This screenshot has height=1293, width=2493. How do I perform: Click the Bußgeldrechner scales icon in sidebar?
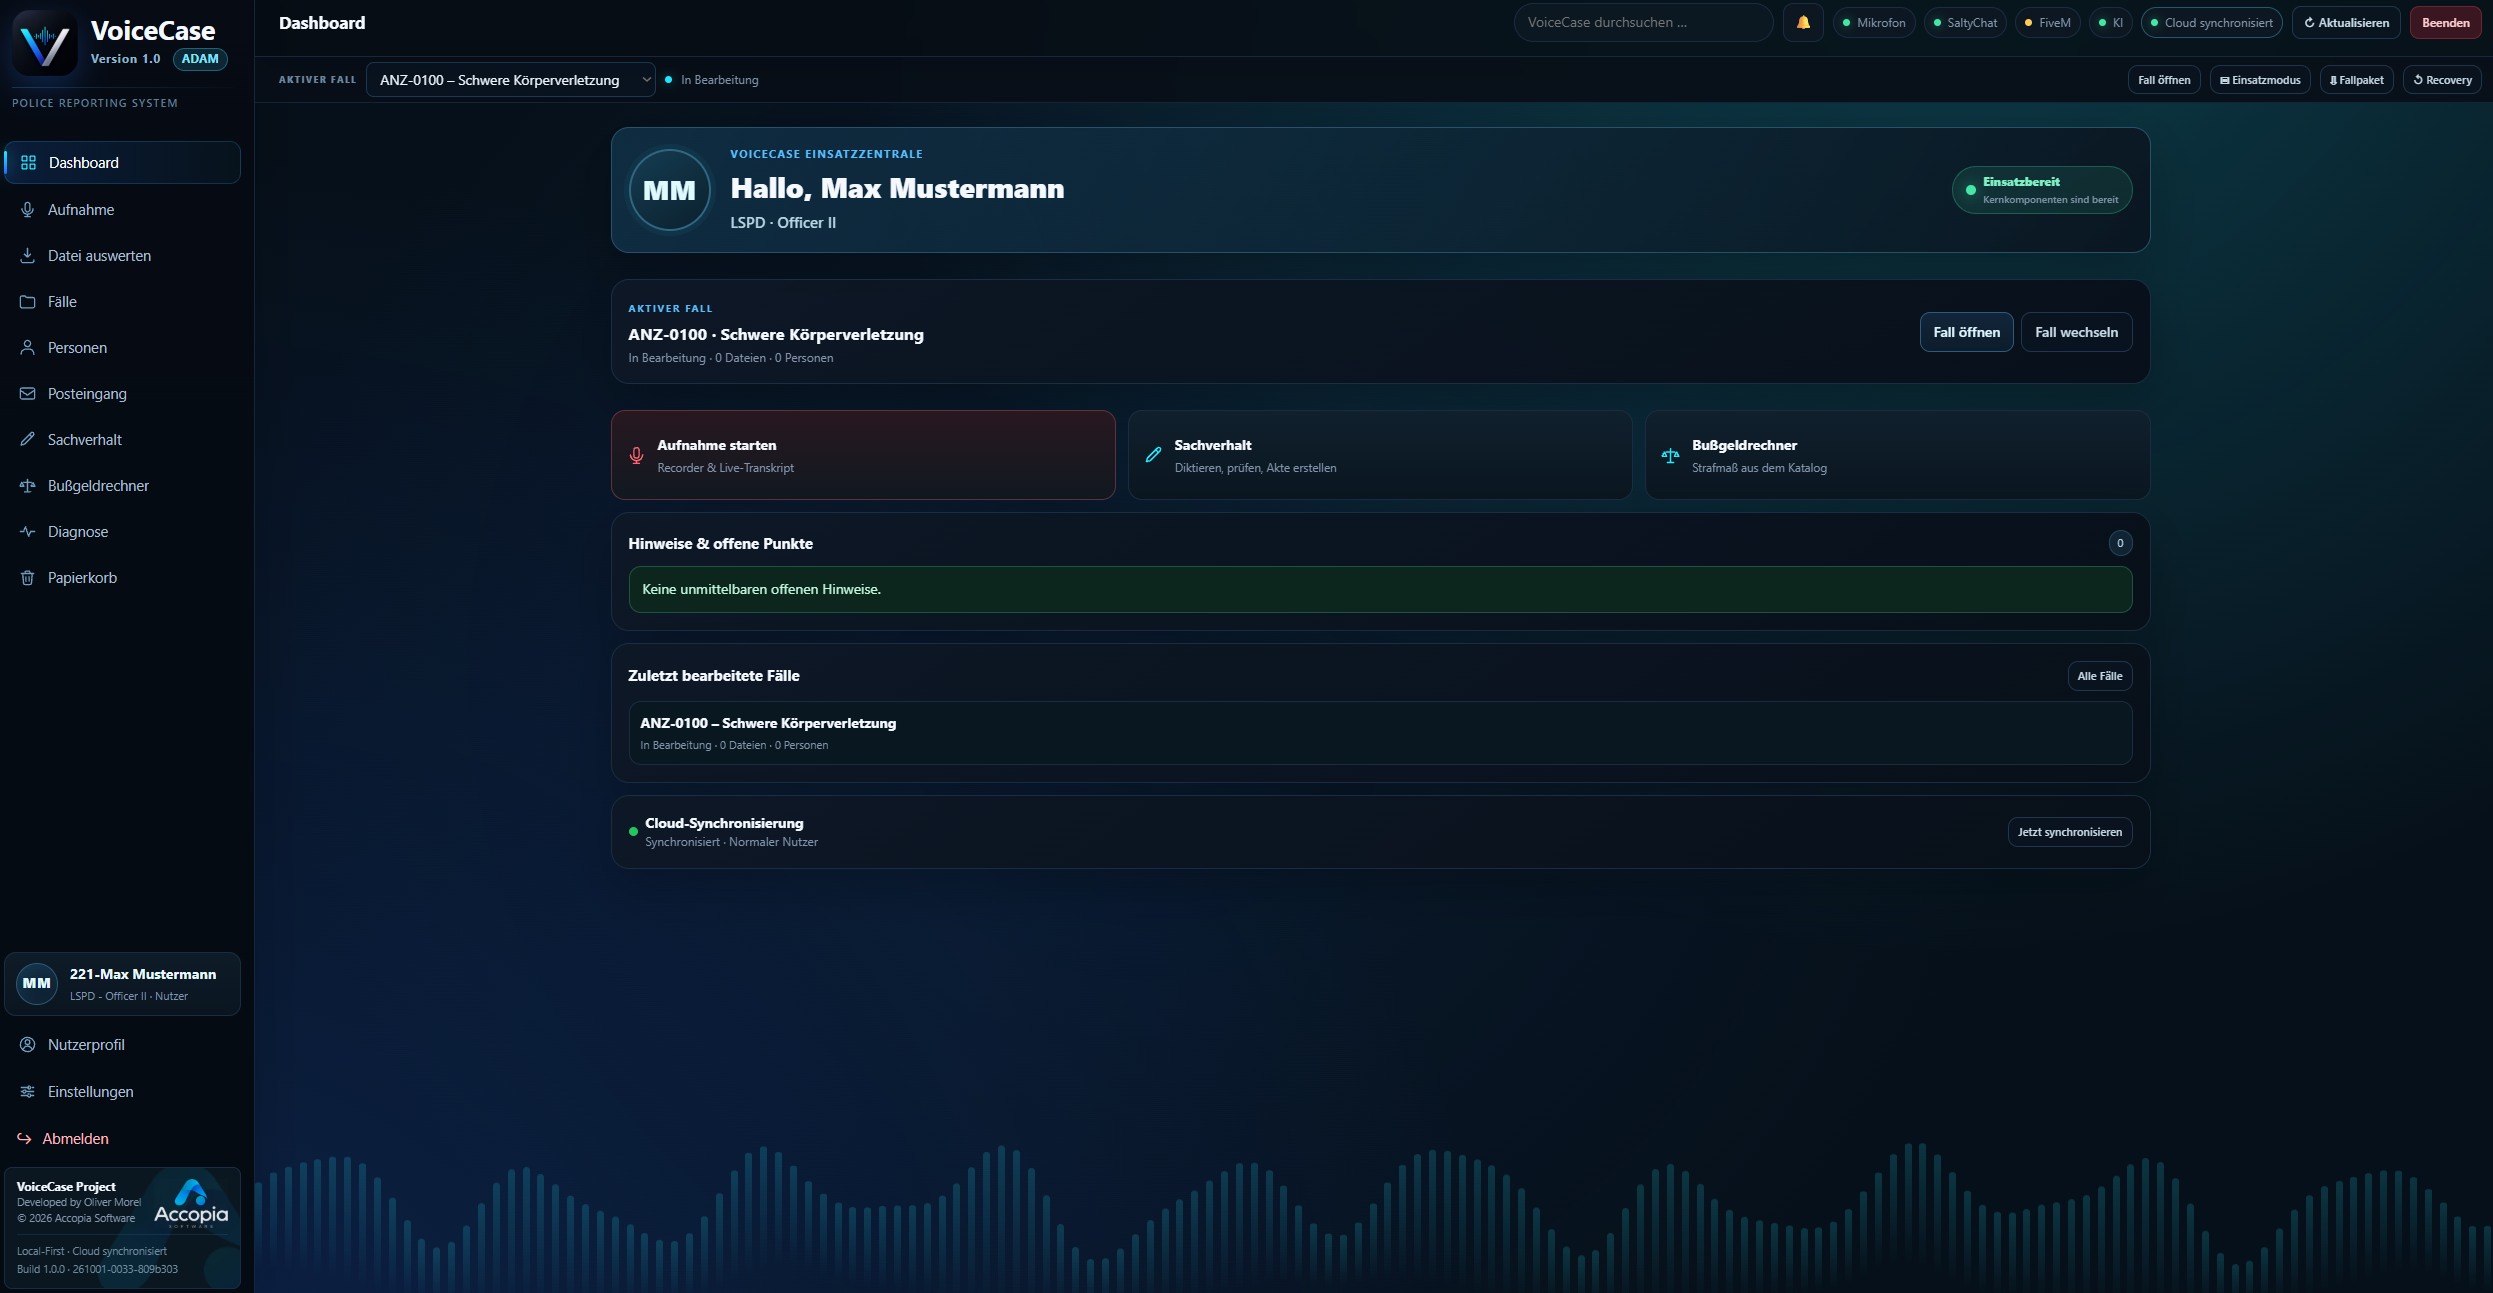pos(28,486)
